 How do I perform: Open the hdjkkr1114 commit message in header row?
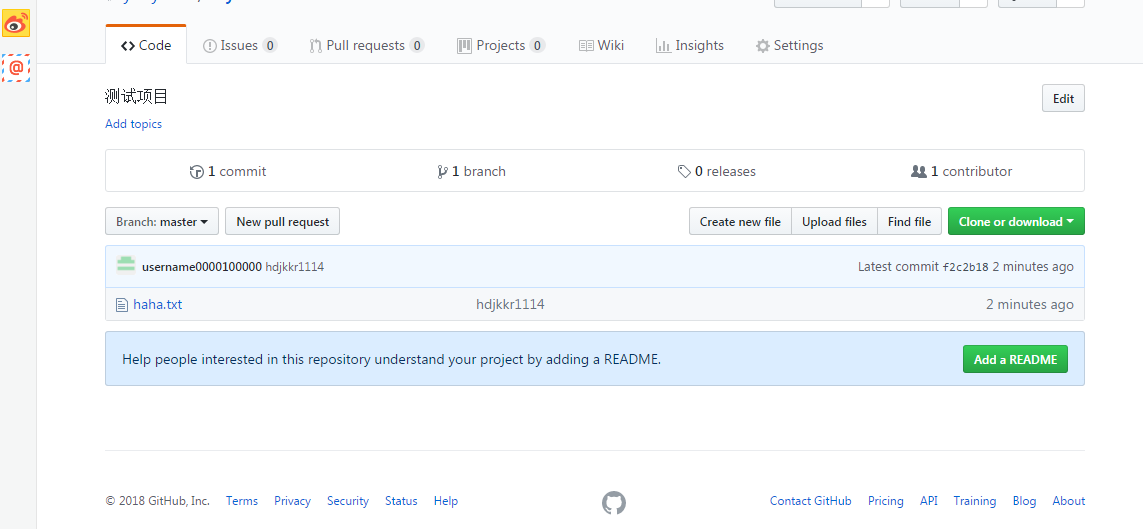click(x=294, y=267)
